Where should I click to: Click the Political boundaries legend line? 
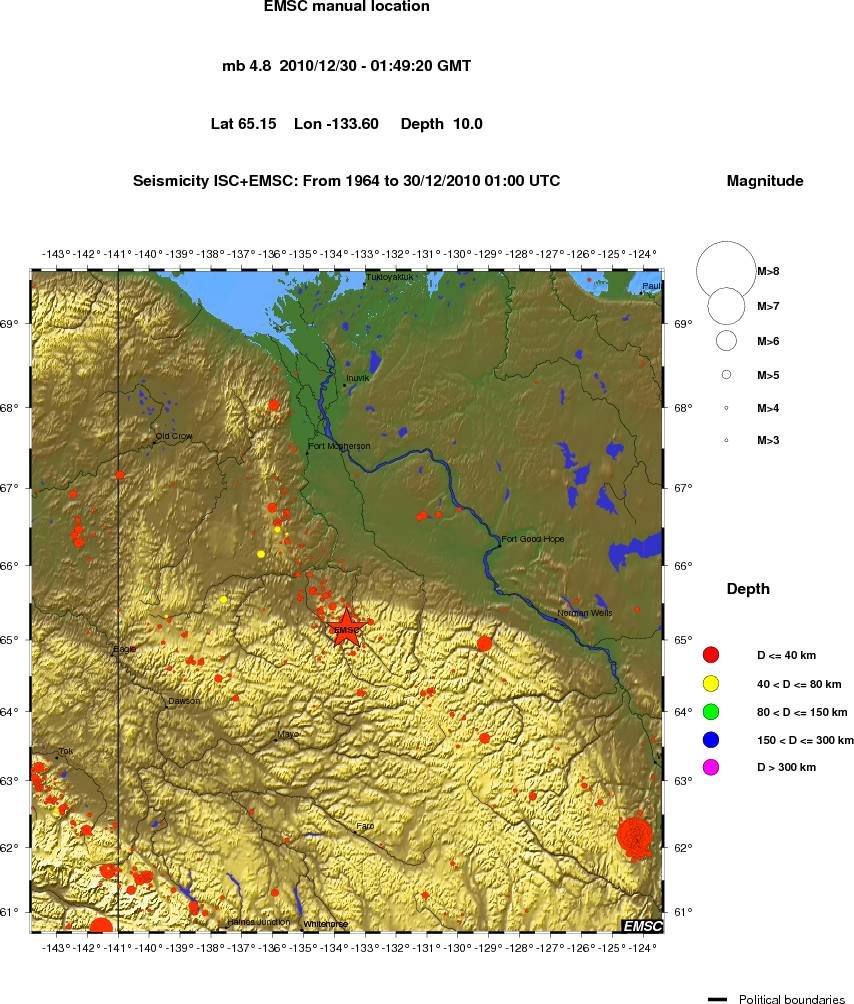tap(718, 999)
